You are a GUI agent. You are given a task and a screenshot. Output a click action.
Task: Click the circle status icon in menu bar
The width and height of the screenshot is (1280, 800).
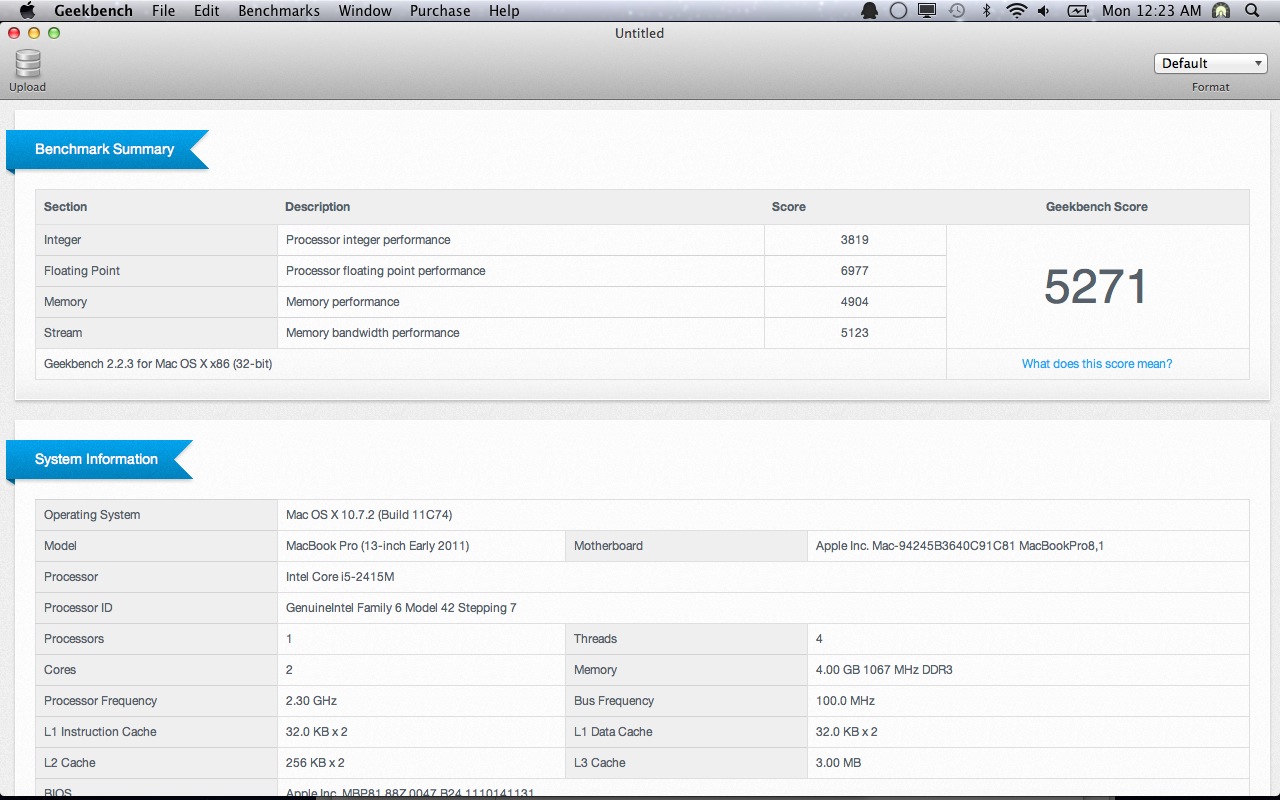point(898,11)
